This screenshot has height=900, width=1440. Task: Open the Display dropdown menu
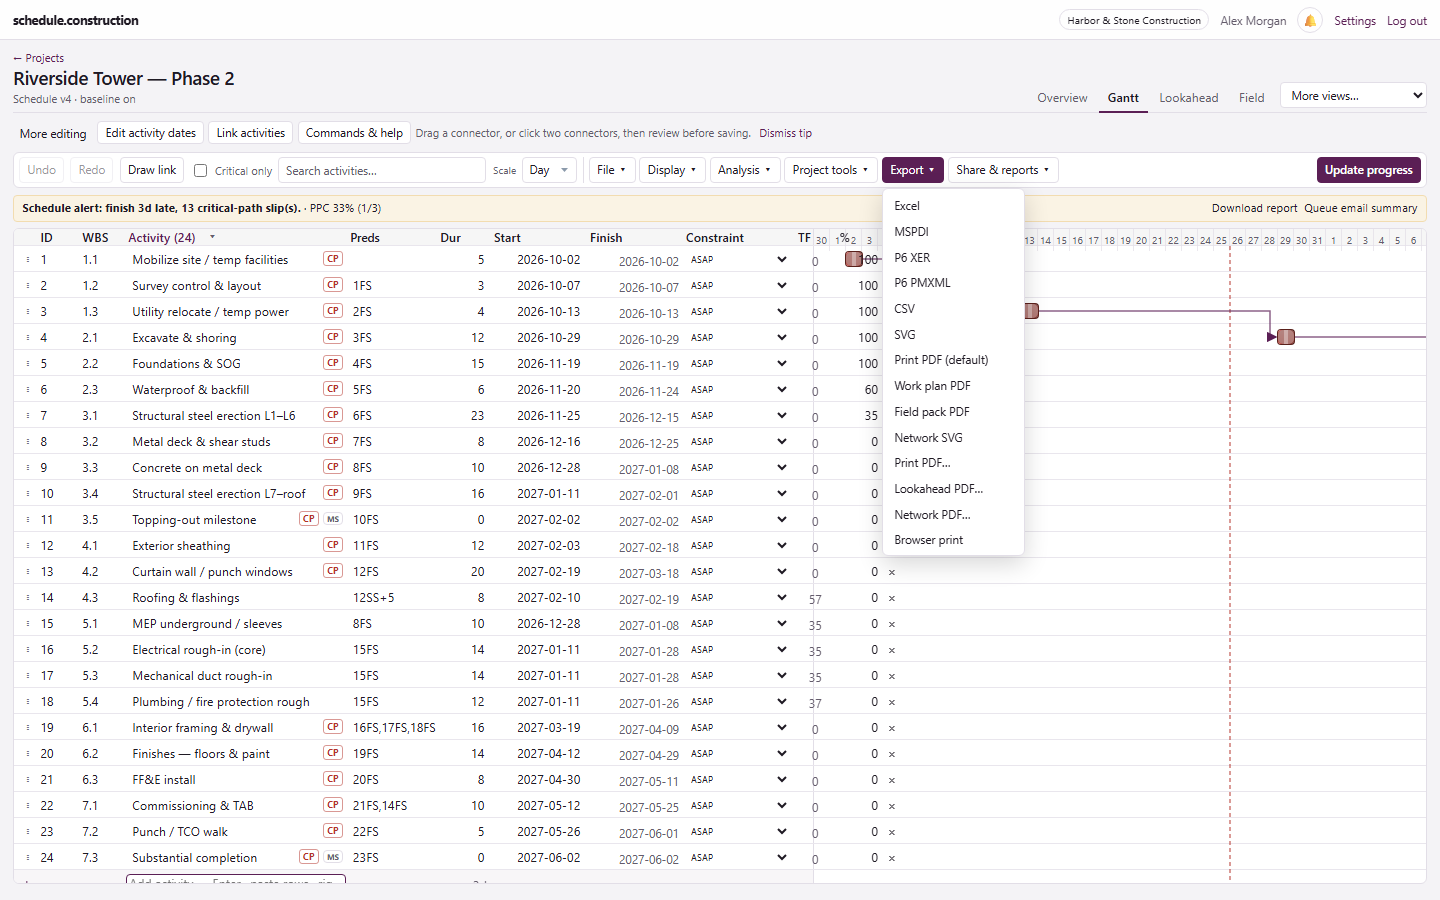point(672,170)
